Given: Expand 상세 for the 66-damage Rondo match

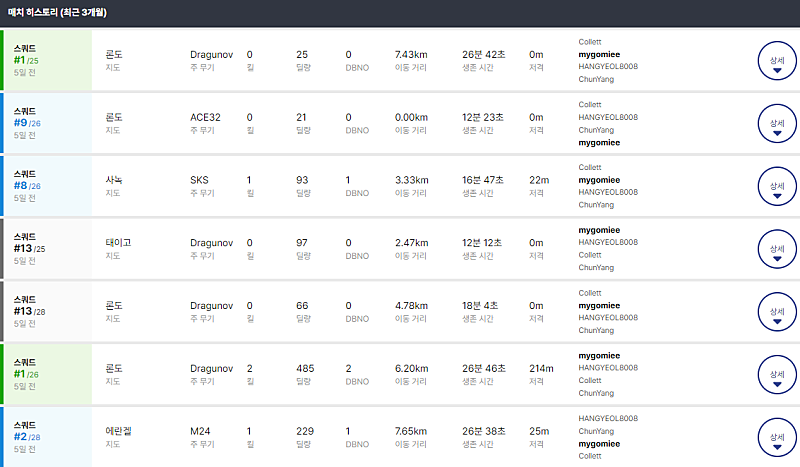Looking at the screenshot, I should (777, 312).
